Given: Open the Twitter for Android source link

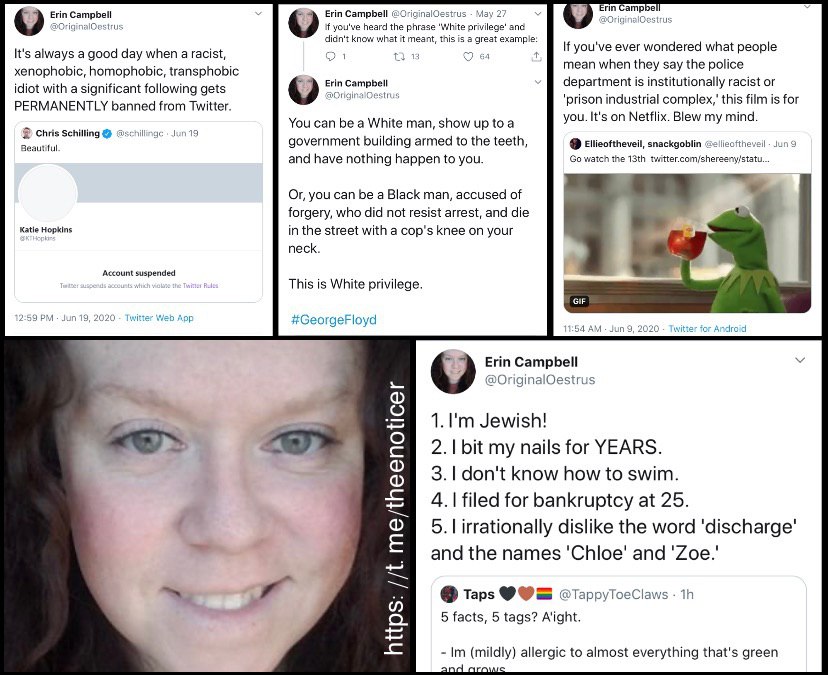Looking at the screenshot, I should [x=707, y=329].
